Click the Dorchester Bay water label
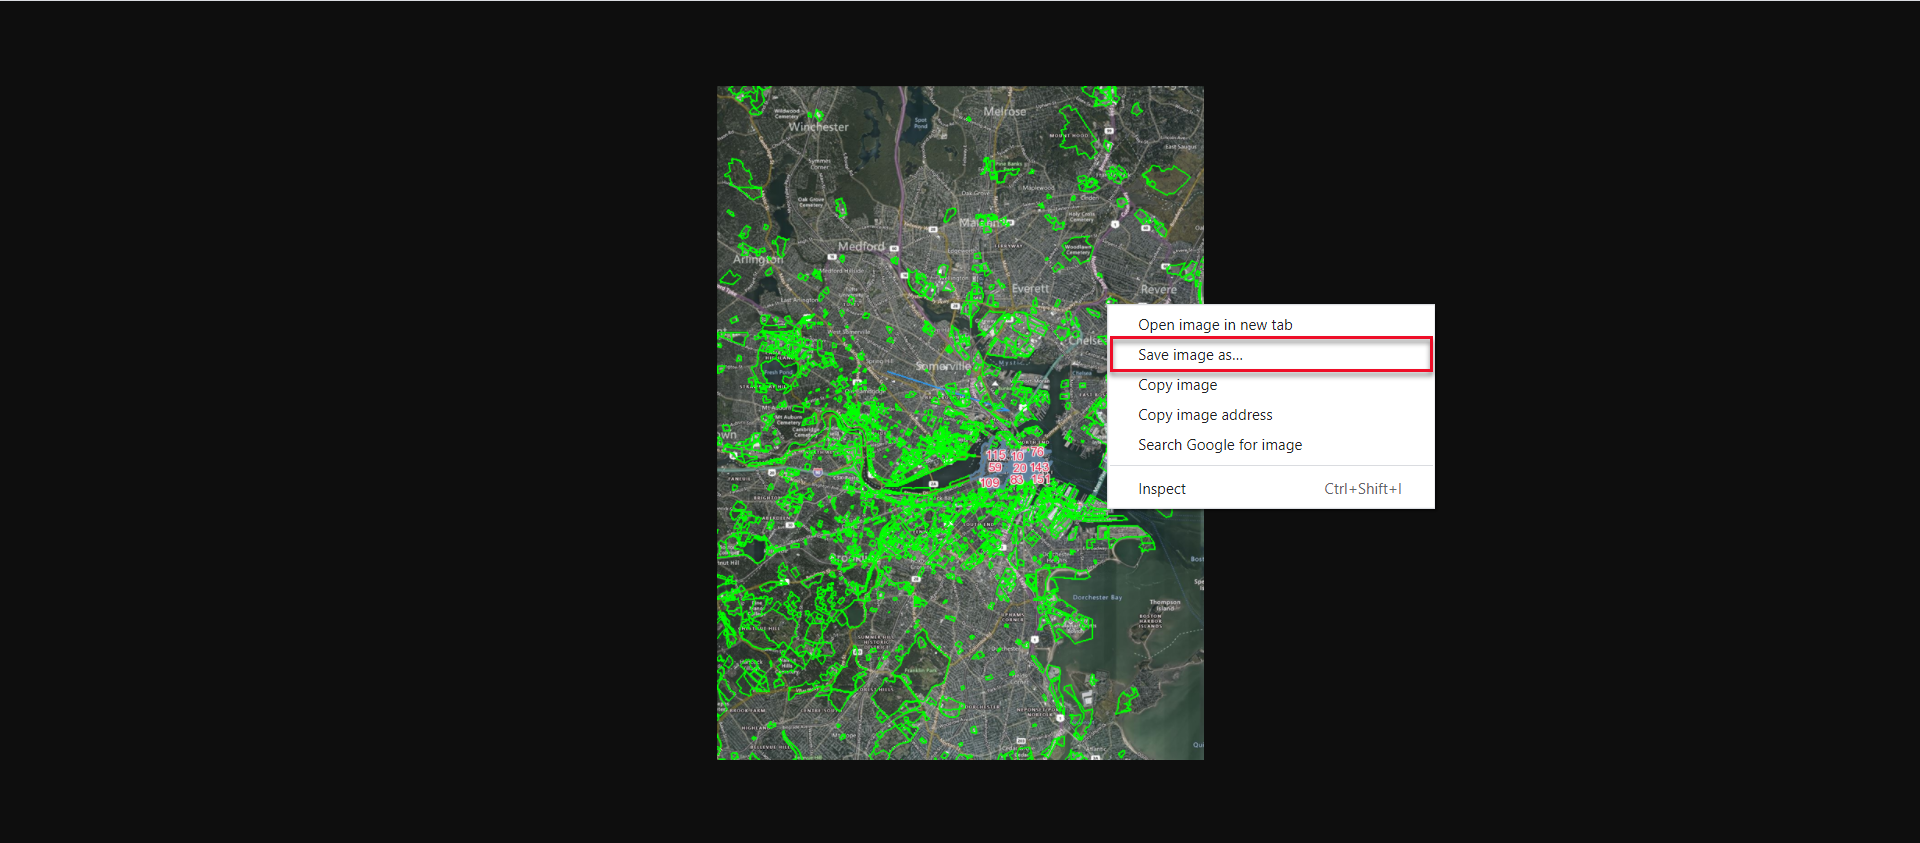 pyautogui.click(x=1097, y=597)
